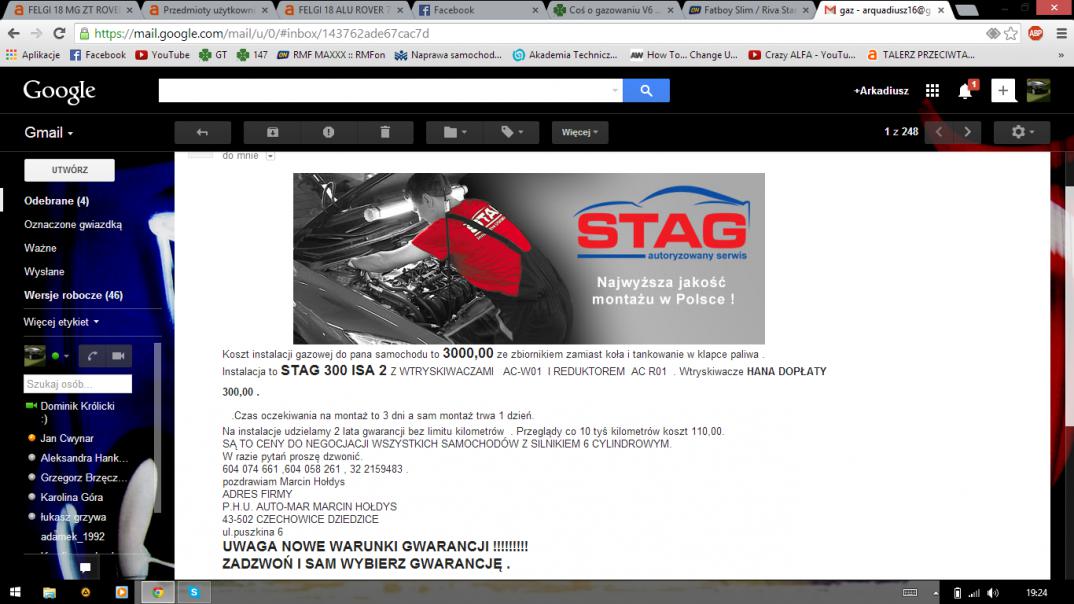Delete the email with the trash icon
1074x604 pixels.
pyautogui.click(x=385, y=132)
